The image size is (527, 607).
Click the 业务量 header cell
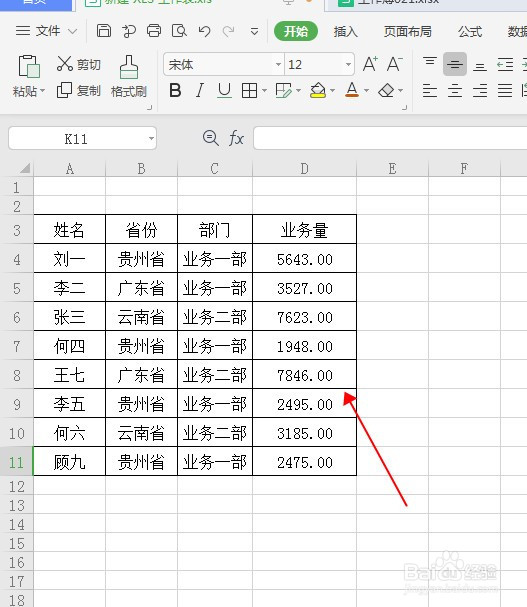(304, 230)
